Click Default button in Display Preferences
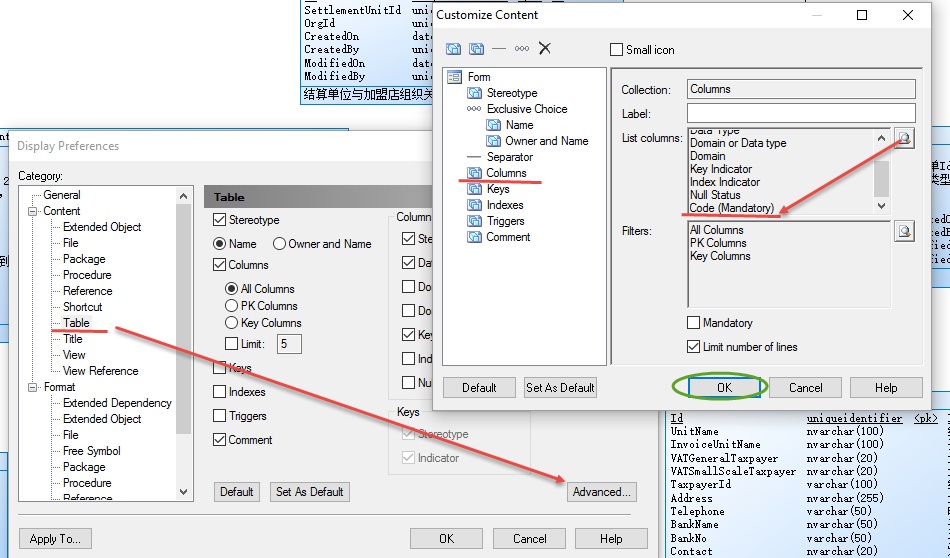 pyautogui.click(x=236, y=492)
